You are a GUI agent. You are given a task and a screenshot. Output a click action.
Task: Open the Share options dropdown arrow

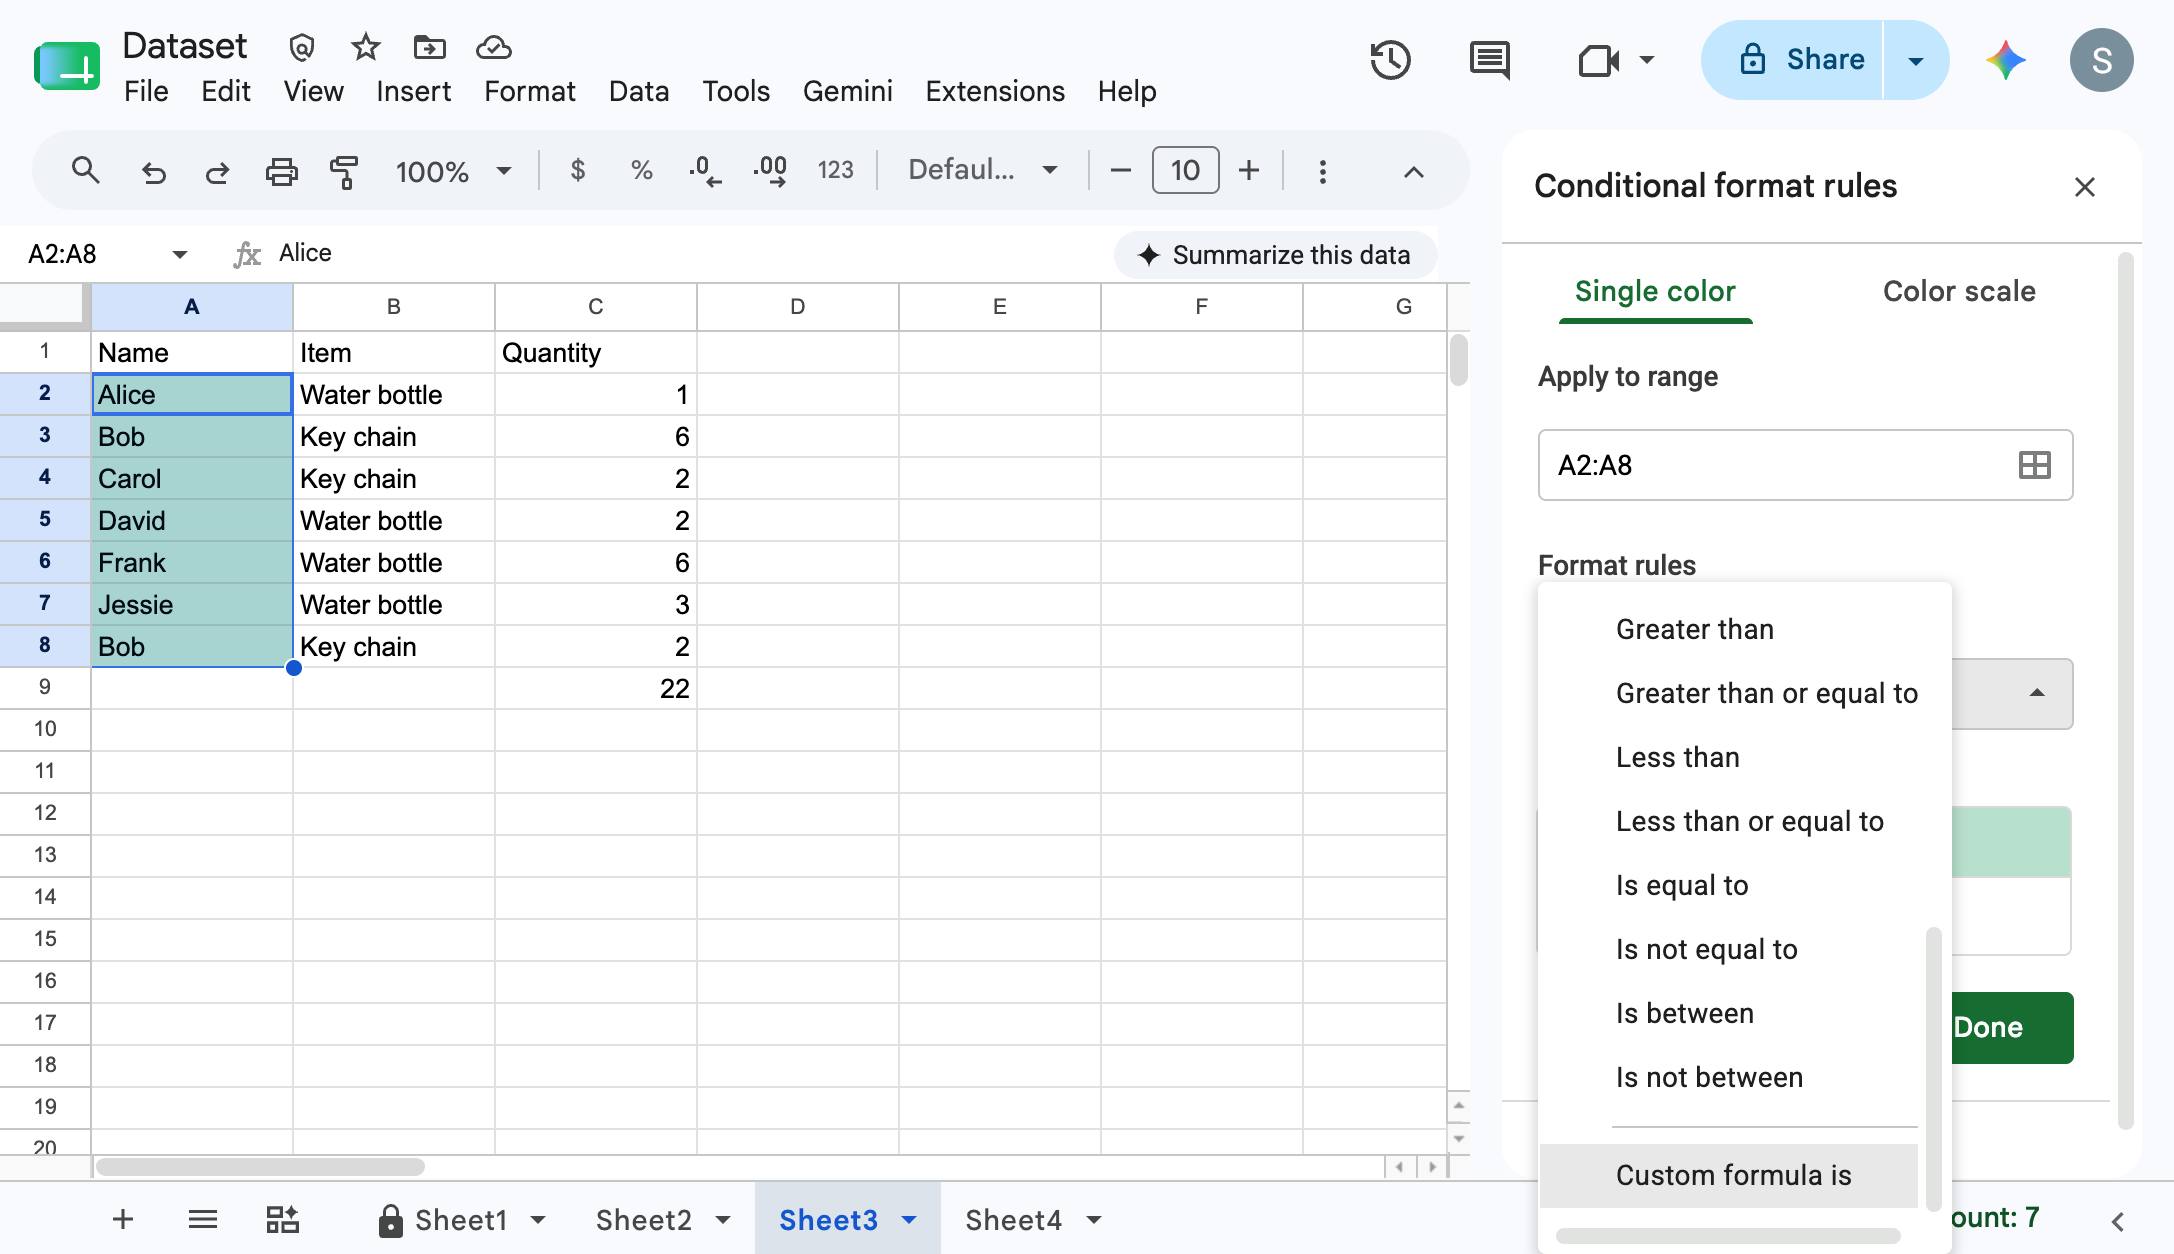1916,60
